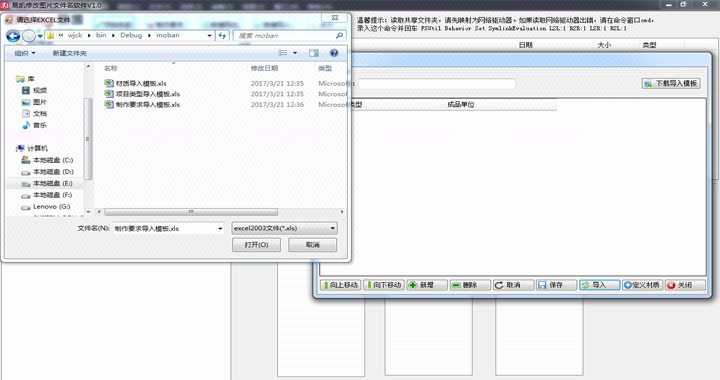Sort files by the 类型 column in the file dialog
The height and width of the screenshot is (380, 720).
click(325, 68)
